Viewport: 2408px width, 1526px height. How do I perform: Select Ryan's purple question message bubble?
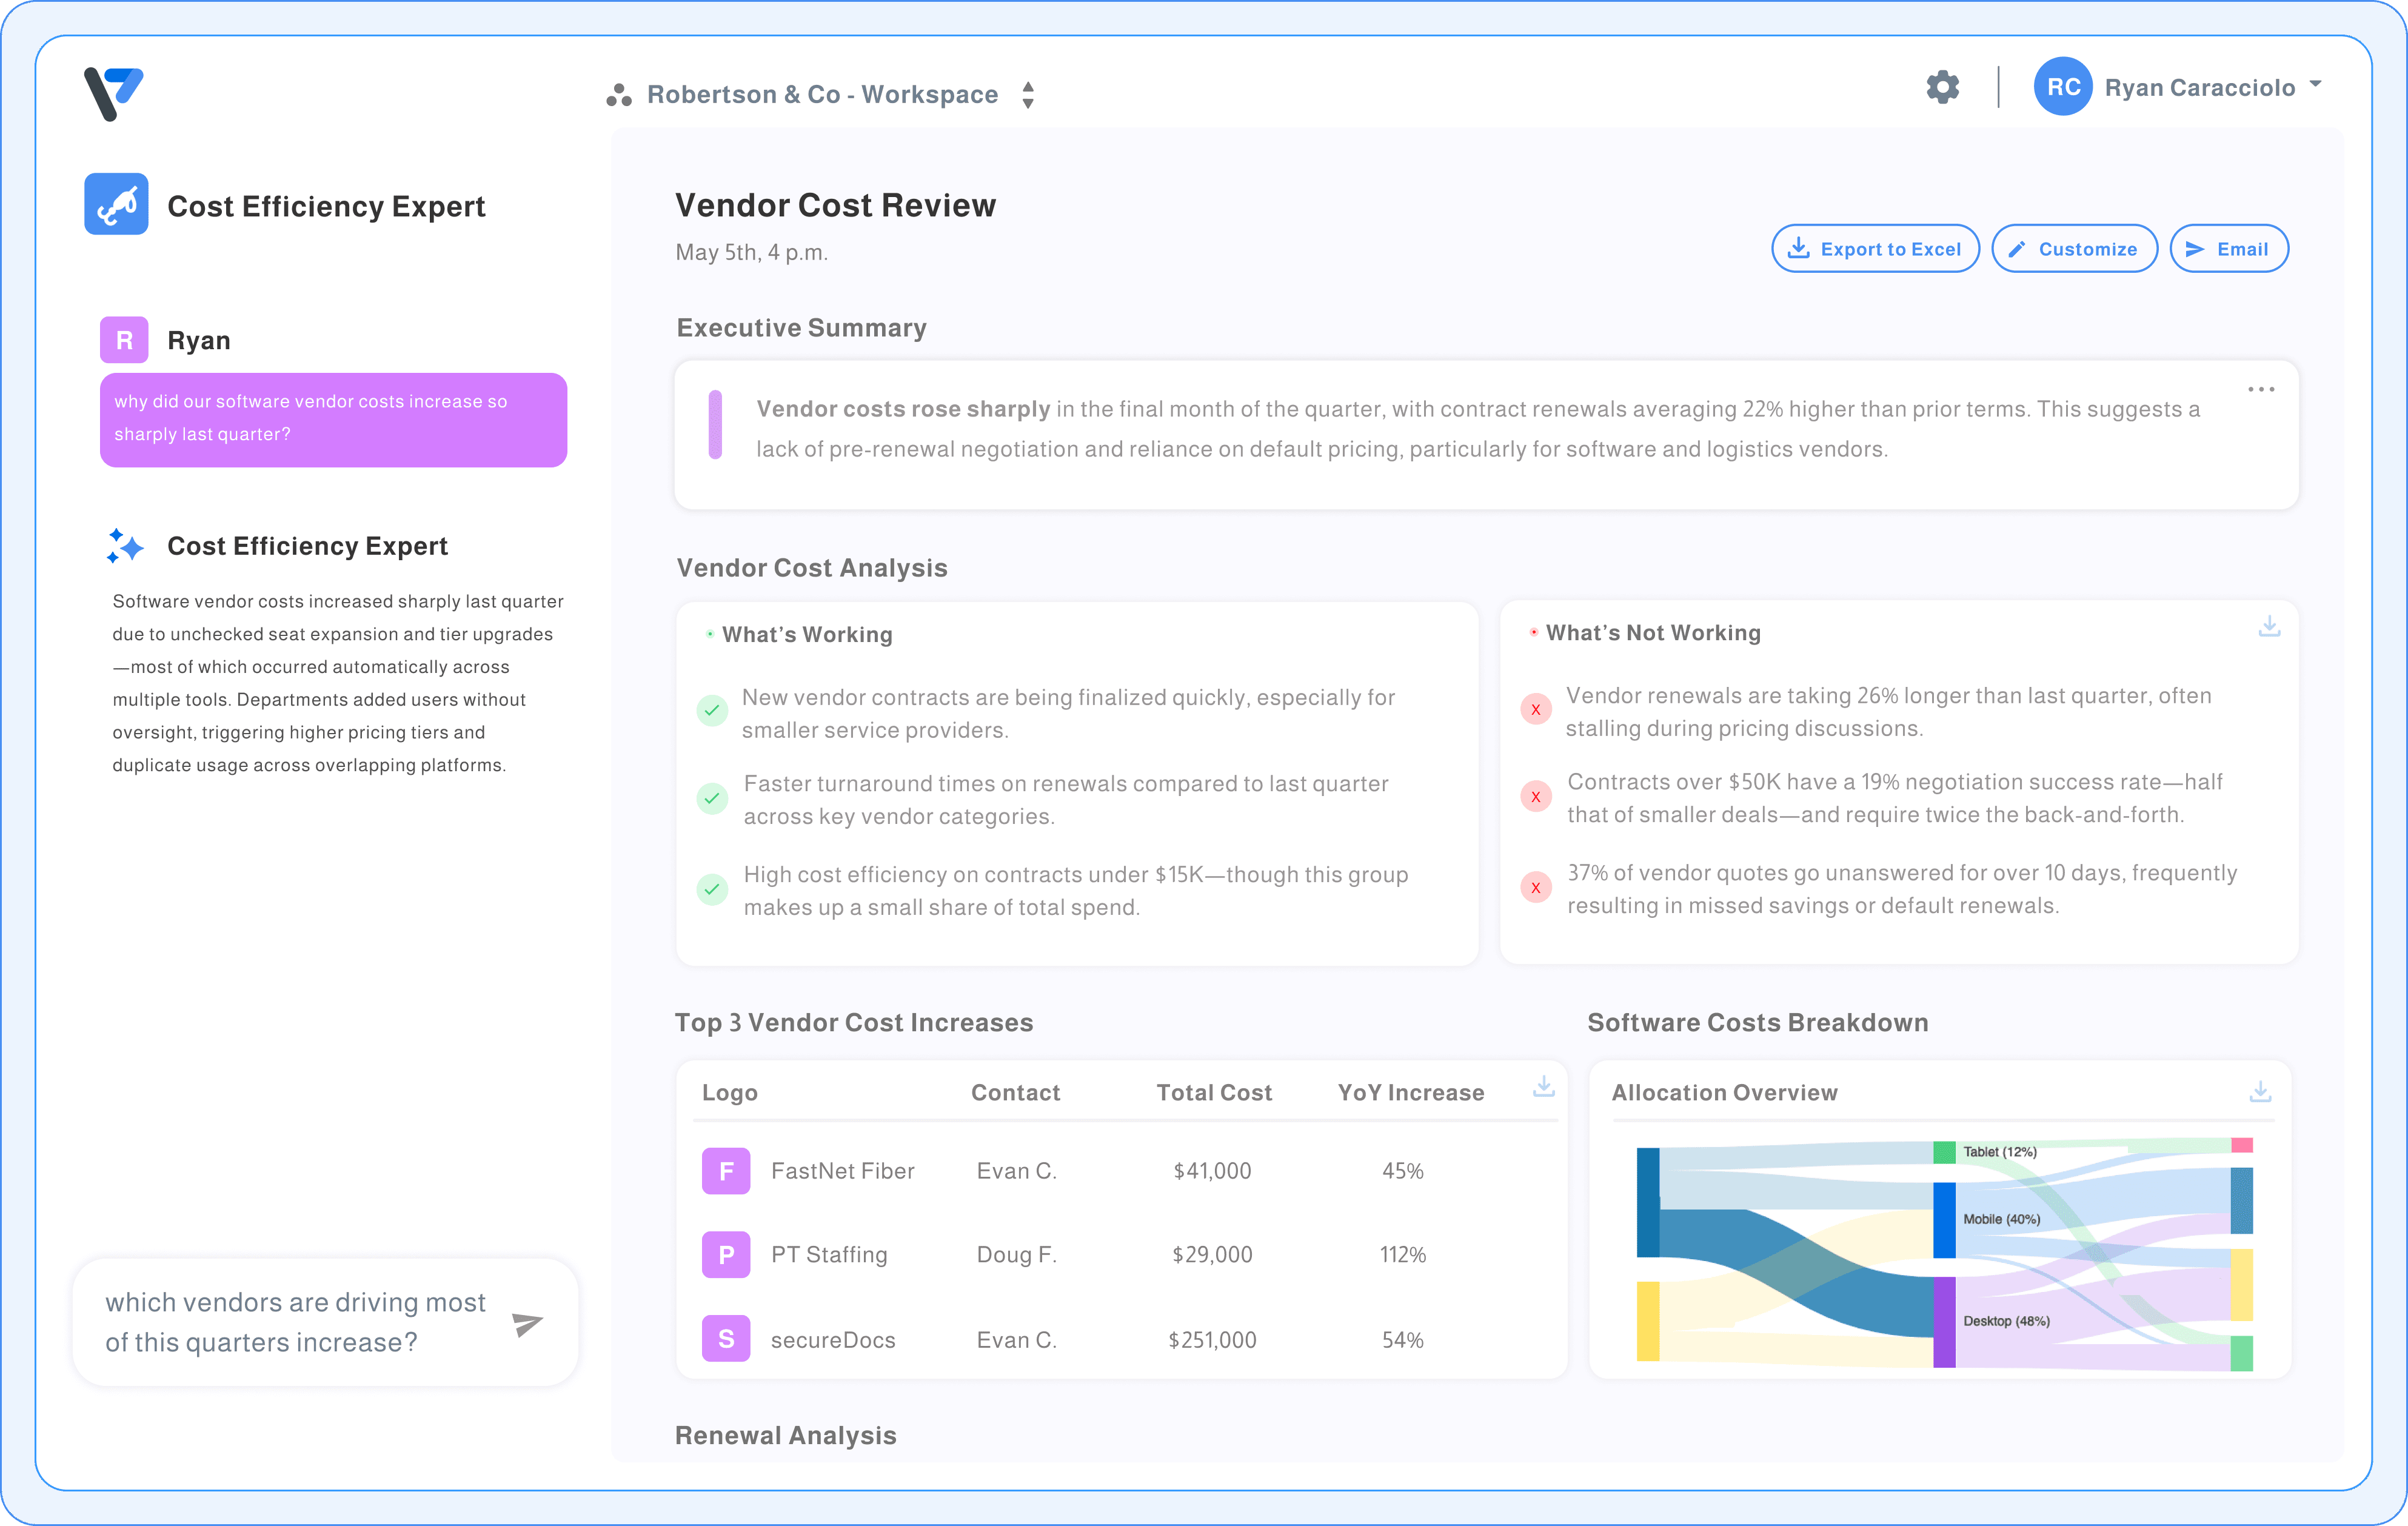(x=333, y=420)
